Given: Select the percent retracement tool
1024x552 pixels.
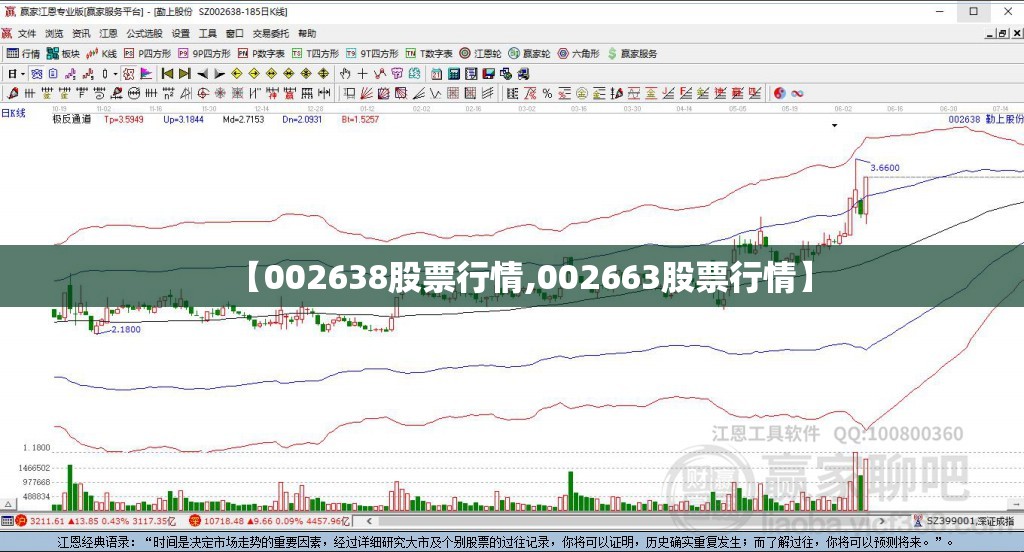Looking at the screenshot, I should (x=547, y=93).
